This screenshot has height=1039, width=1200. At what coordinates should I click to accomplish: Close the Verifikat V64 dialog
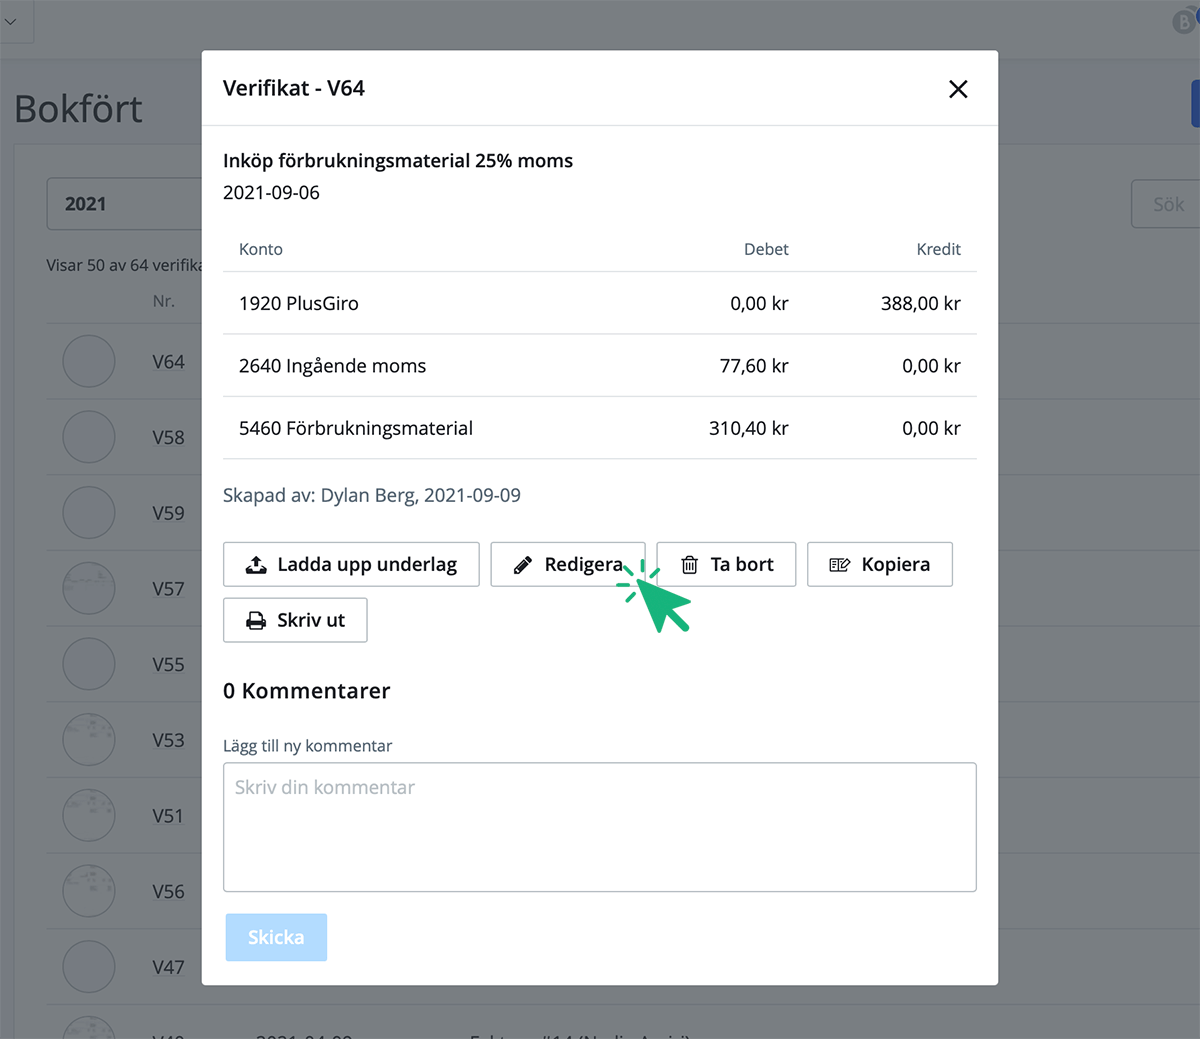point(958,89)
